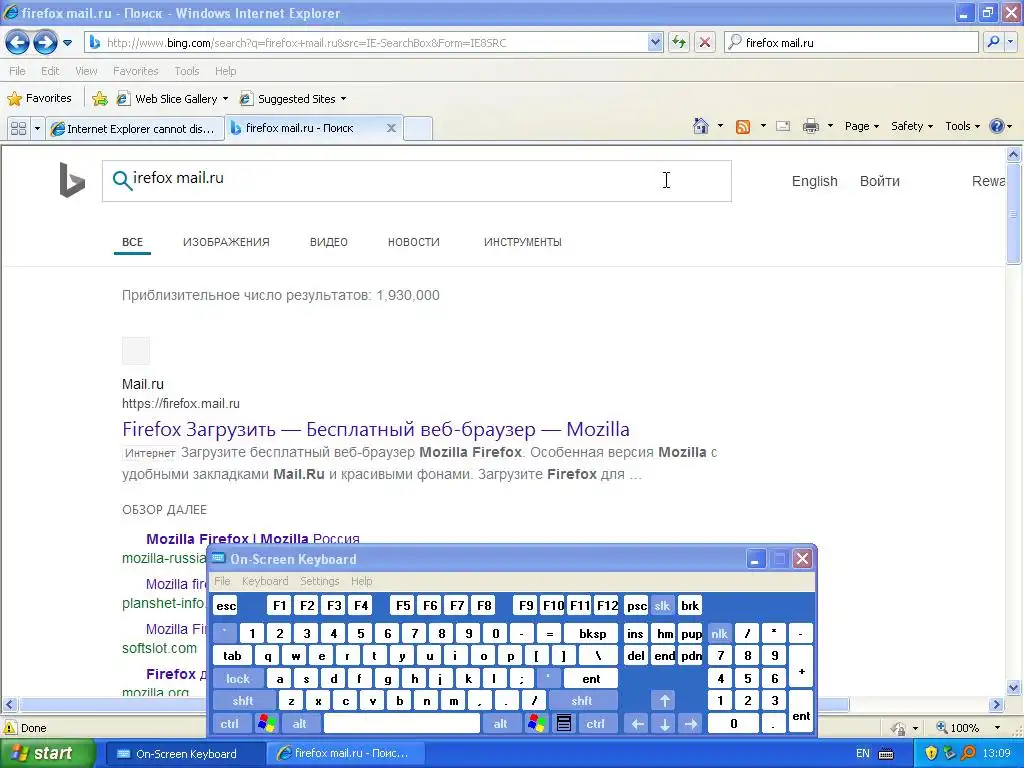Click the Read Mail envelope icon

click(x=783, y=126)
